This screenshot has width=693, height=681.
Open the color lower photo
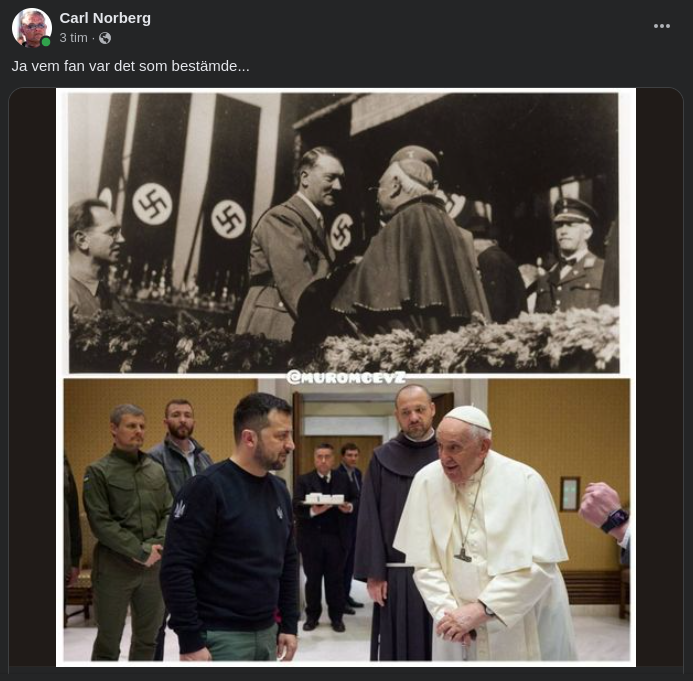coord(345,520)
